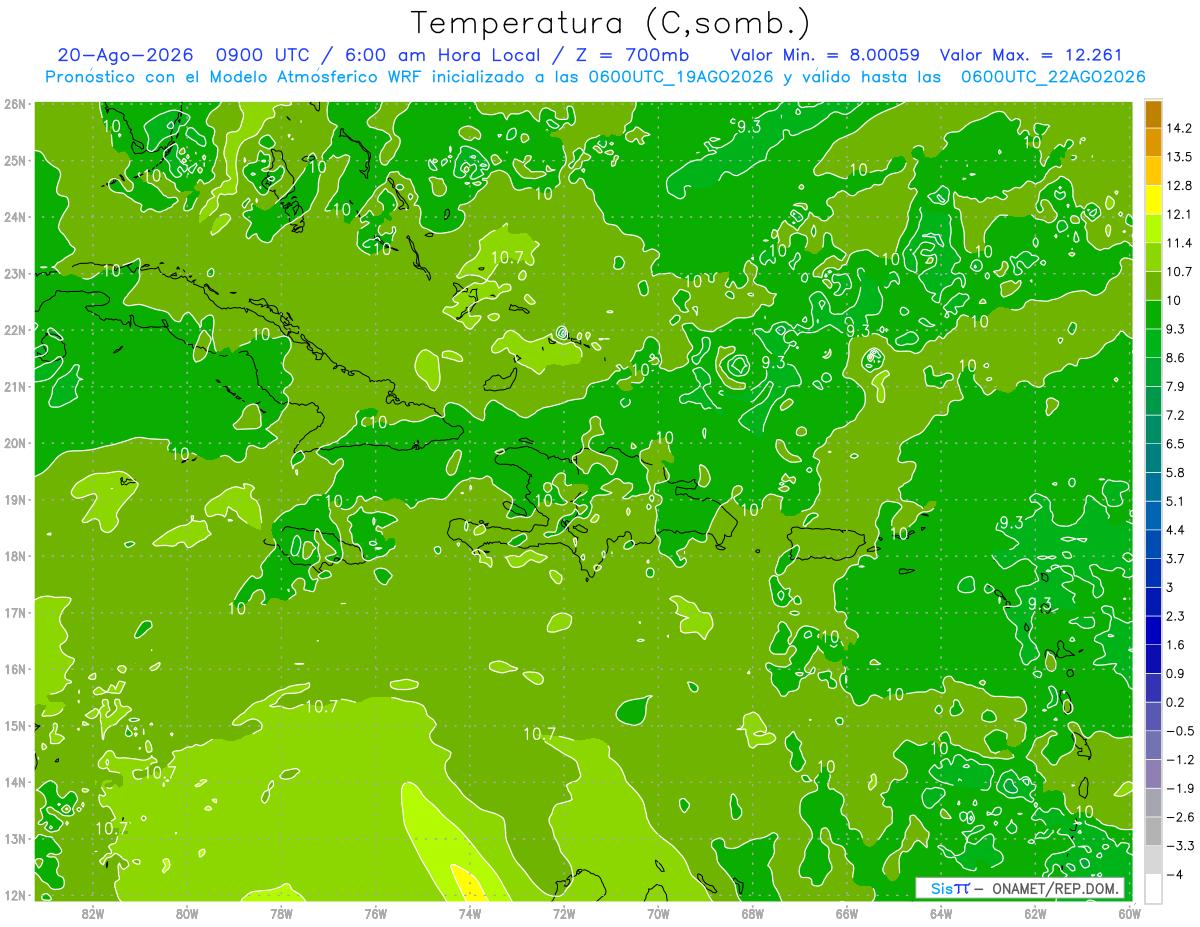Select the yellow swatch between 12.1 and 12.8
Image resolution: width=1200 pixels, height=927 pixels.
tap(1153, 199)
